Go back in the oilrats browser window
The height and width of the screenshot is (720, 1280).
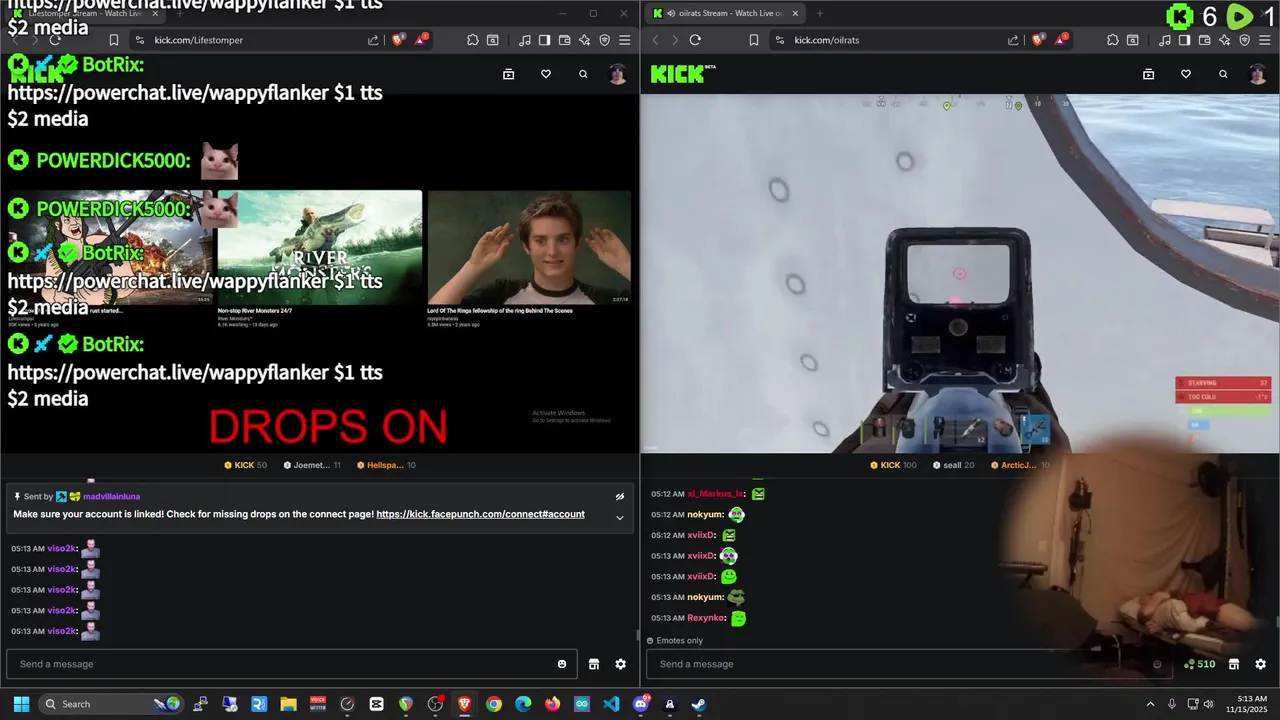pyautogui.click(x=656, y=40)
